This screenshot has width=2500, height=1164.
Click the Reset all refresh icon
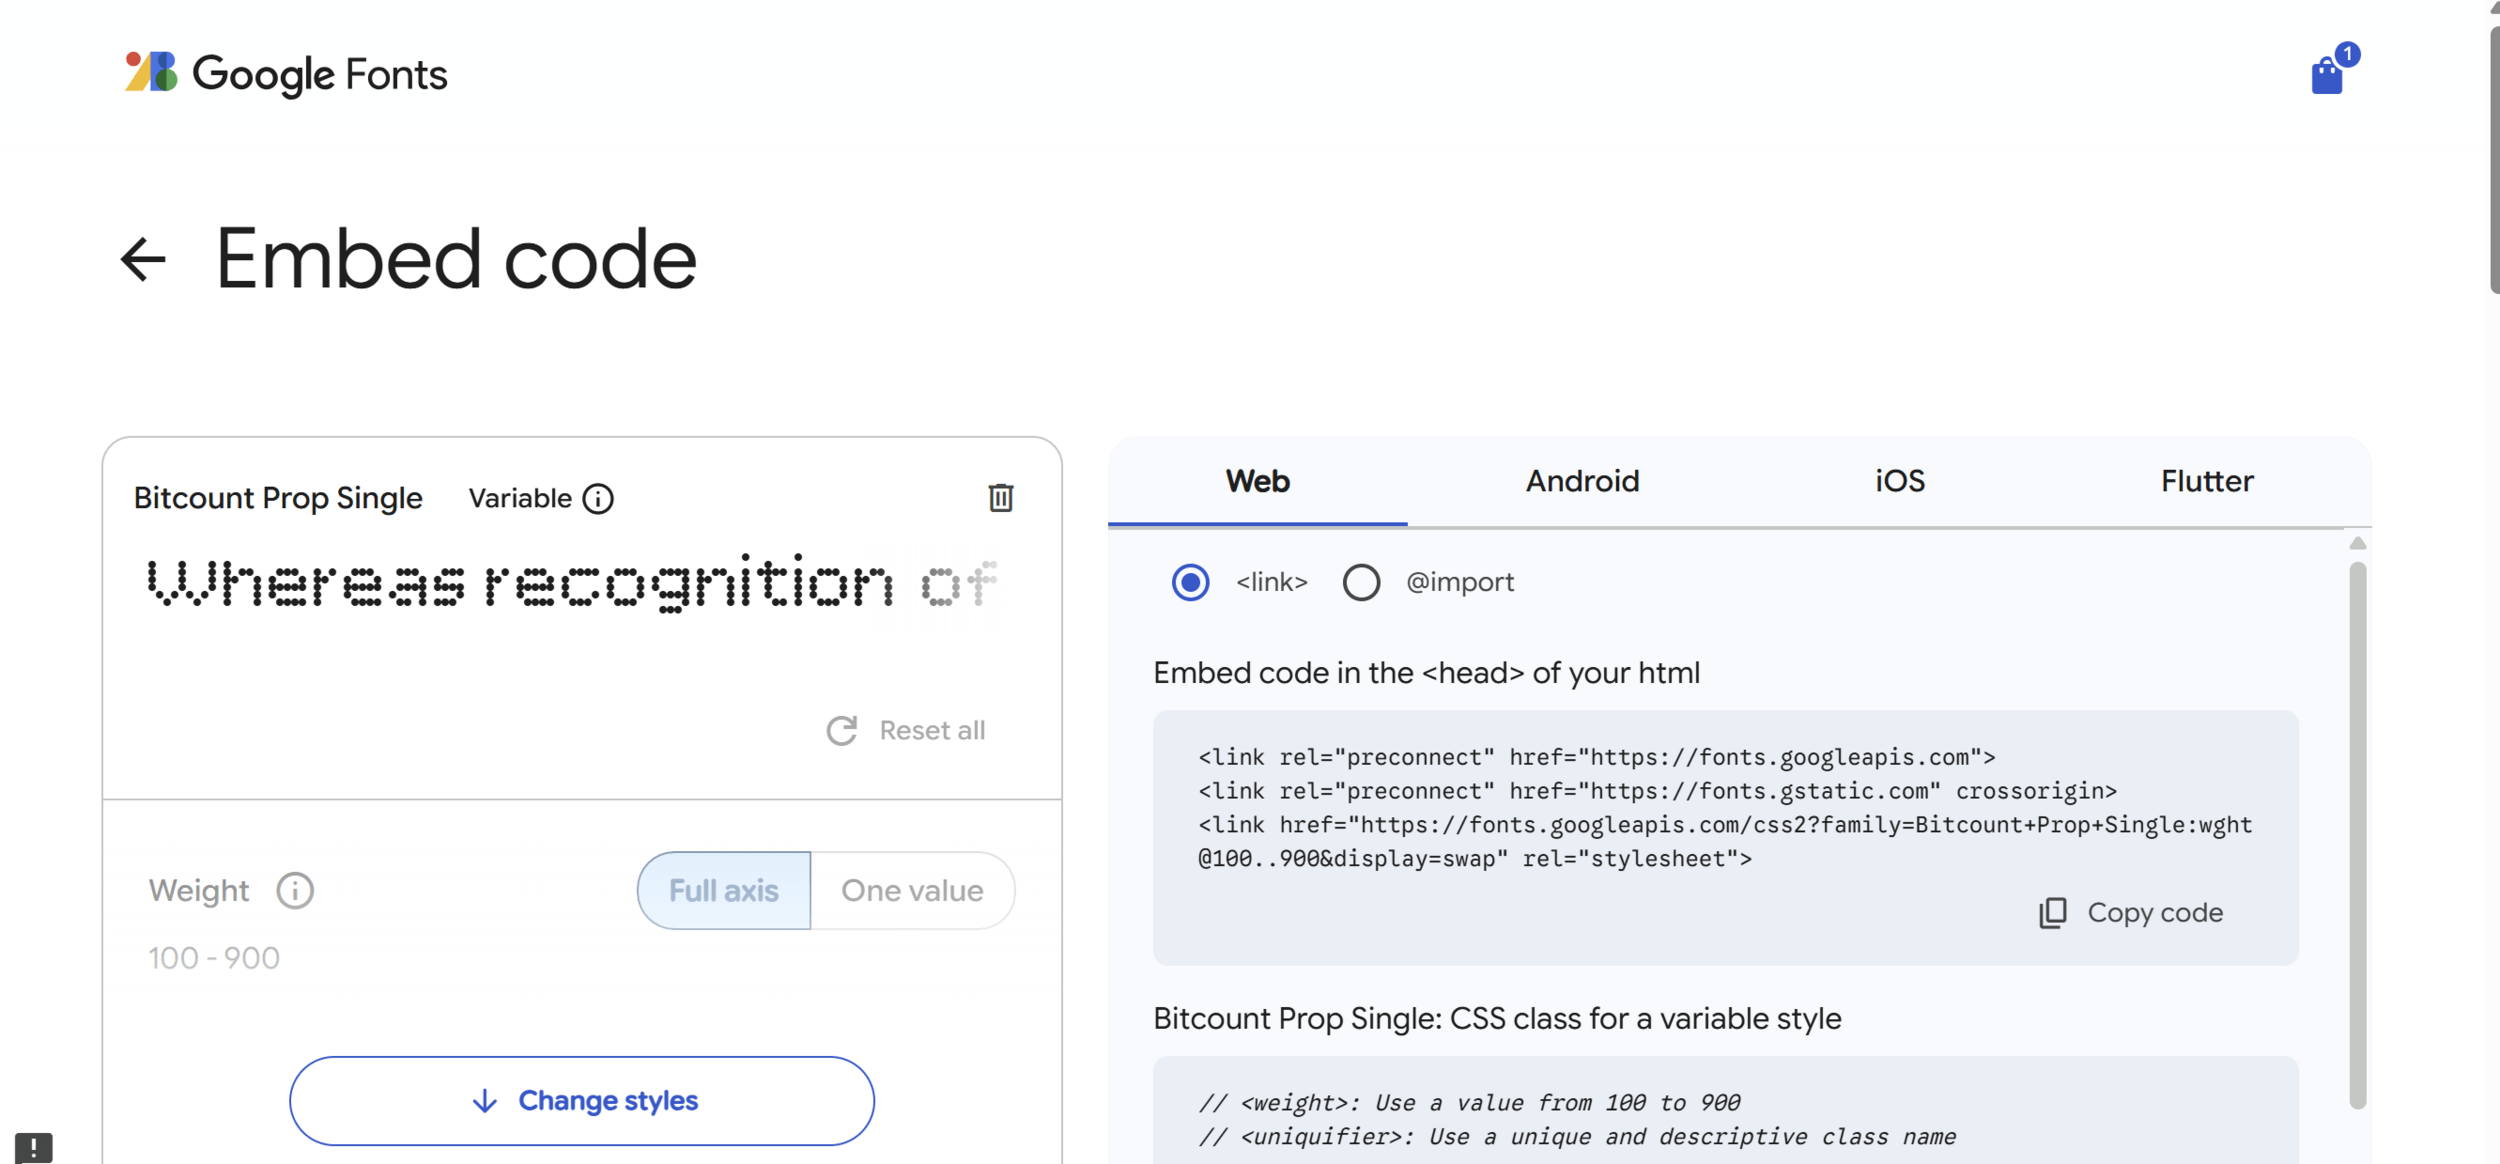coord(842,731)
